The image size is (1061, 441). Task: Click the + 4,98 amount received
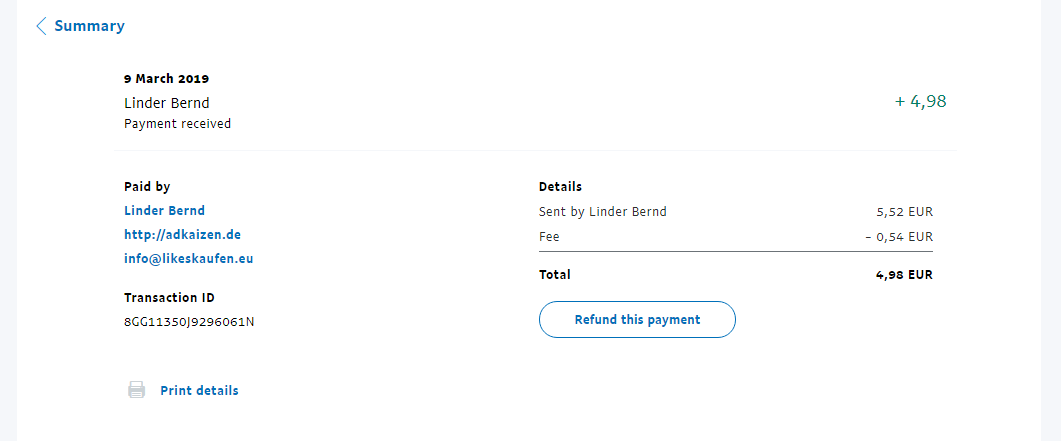(920, 101)
